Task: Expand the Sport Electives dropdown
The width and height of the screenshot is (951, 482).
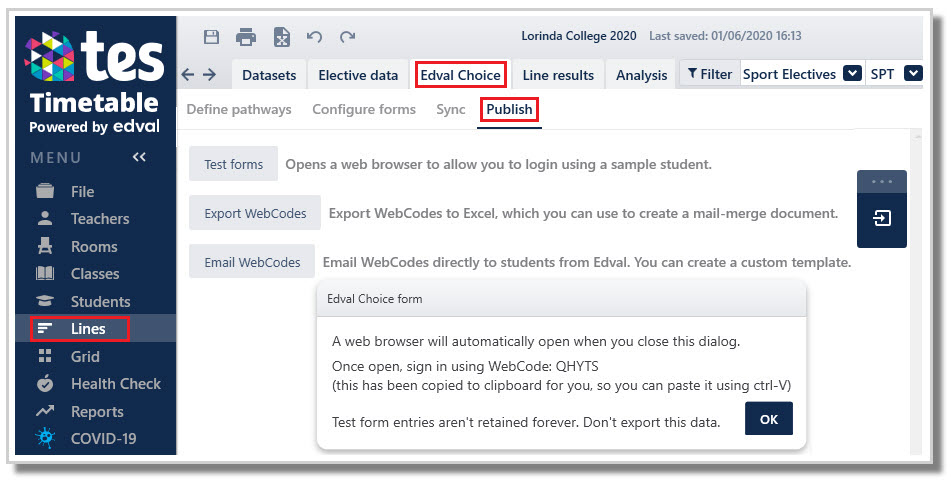Action: coord(852,73)
